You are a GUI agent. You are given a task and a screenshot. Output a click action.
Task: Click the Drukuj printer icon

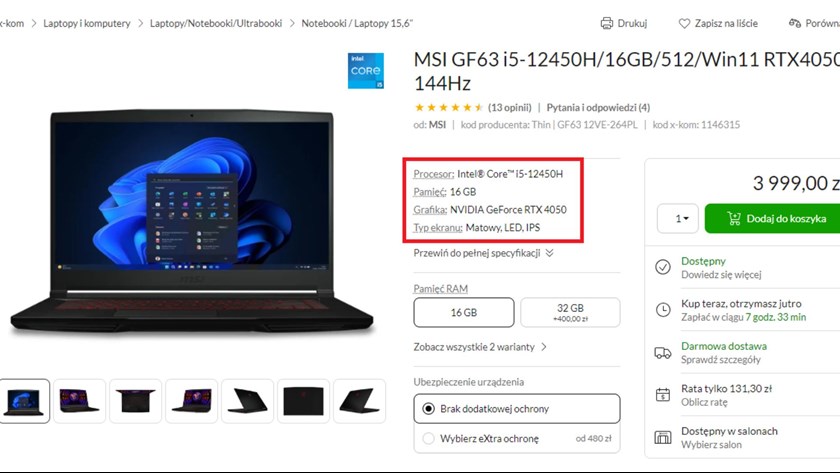(x=606, y=23)
